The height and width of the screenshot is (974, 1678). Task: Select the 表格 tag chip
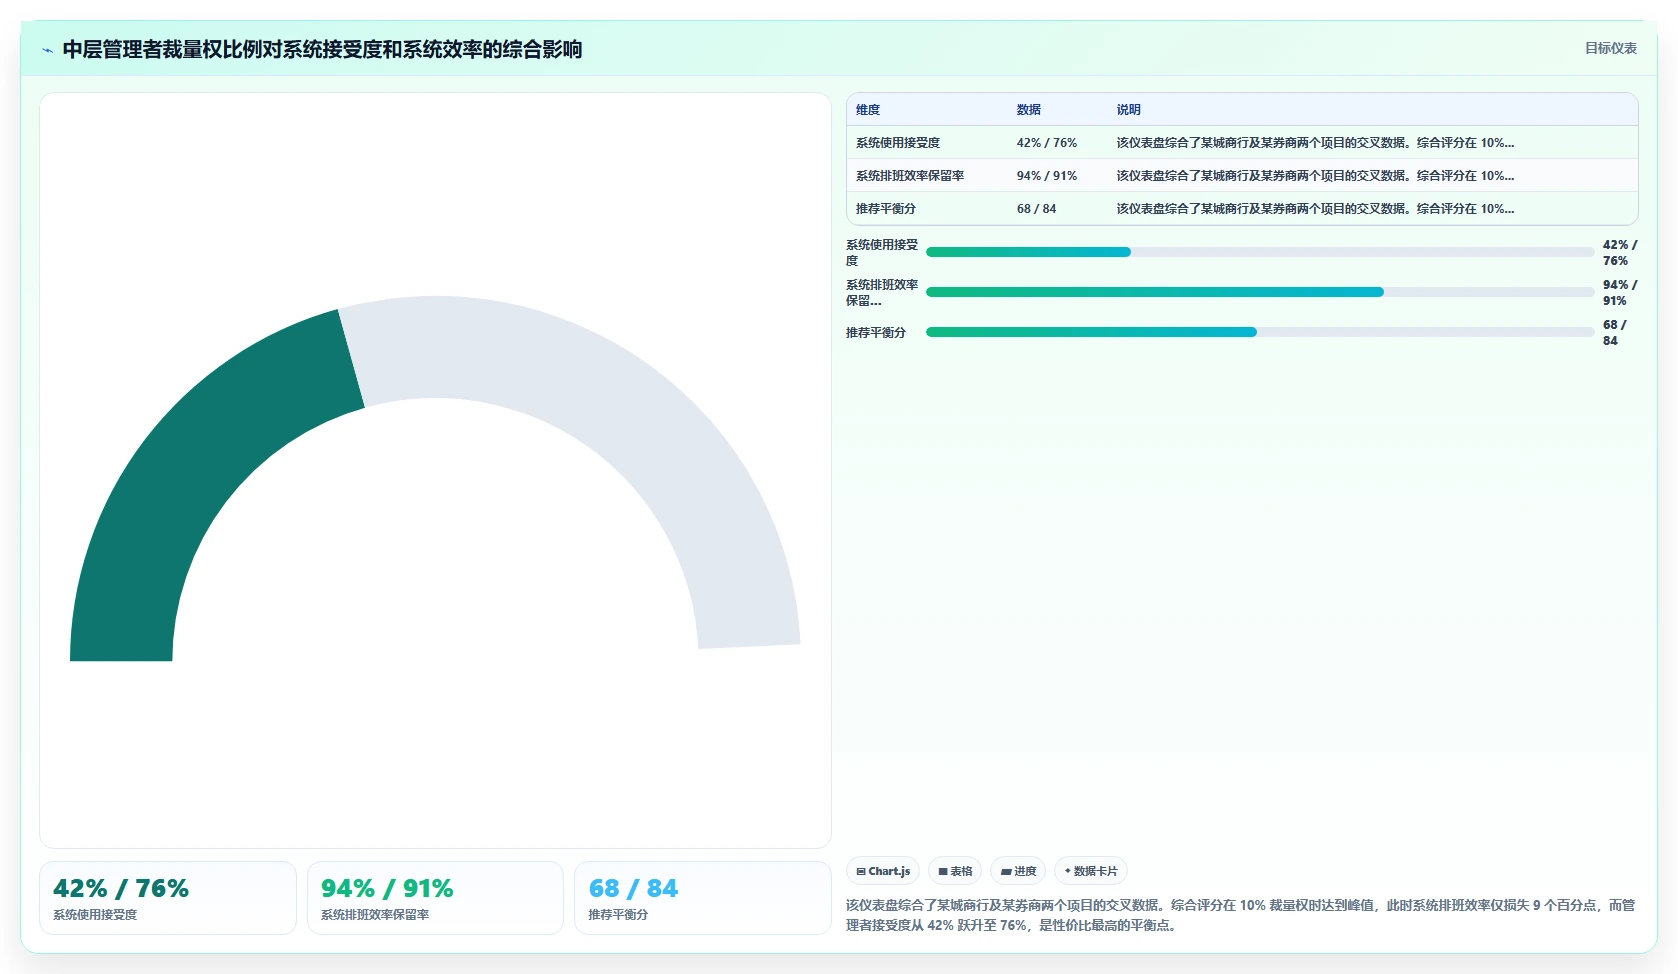click(955, 871)
